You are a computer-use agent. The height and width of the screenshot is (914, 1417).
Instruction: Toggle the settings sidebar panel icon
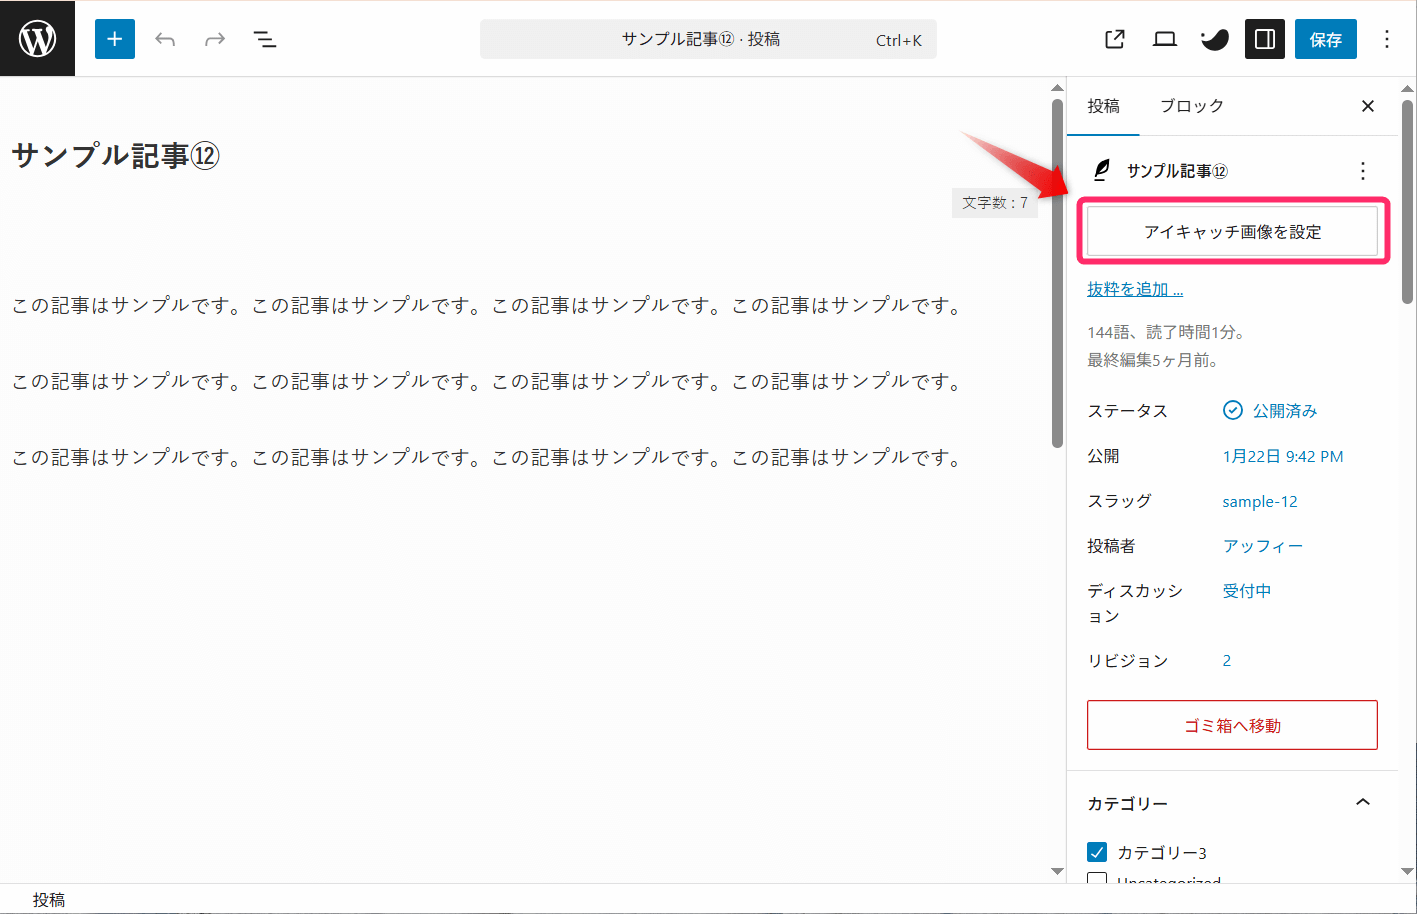click(1265, 39)
